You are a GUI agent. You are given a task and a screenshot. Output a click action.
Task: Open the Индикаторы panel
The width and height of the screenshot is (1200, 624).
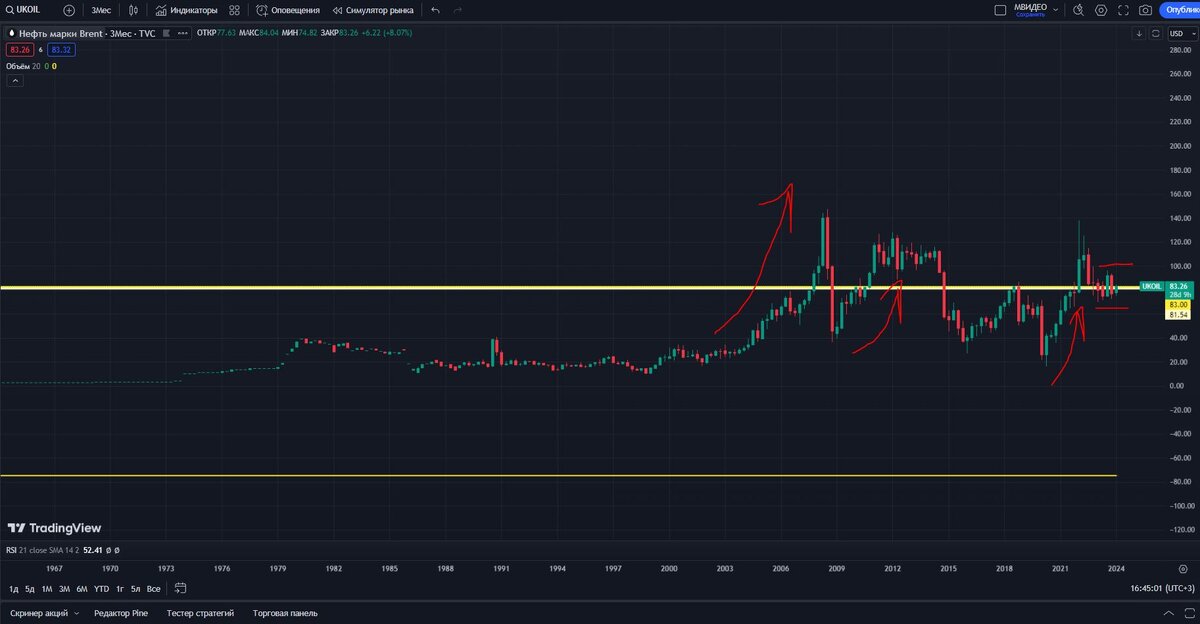coord(188,10)
